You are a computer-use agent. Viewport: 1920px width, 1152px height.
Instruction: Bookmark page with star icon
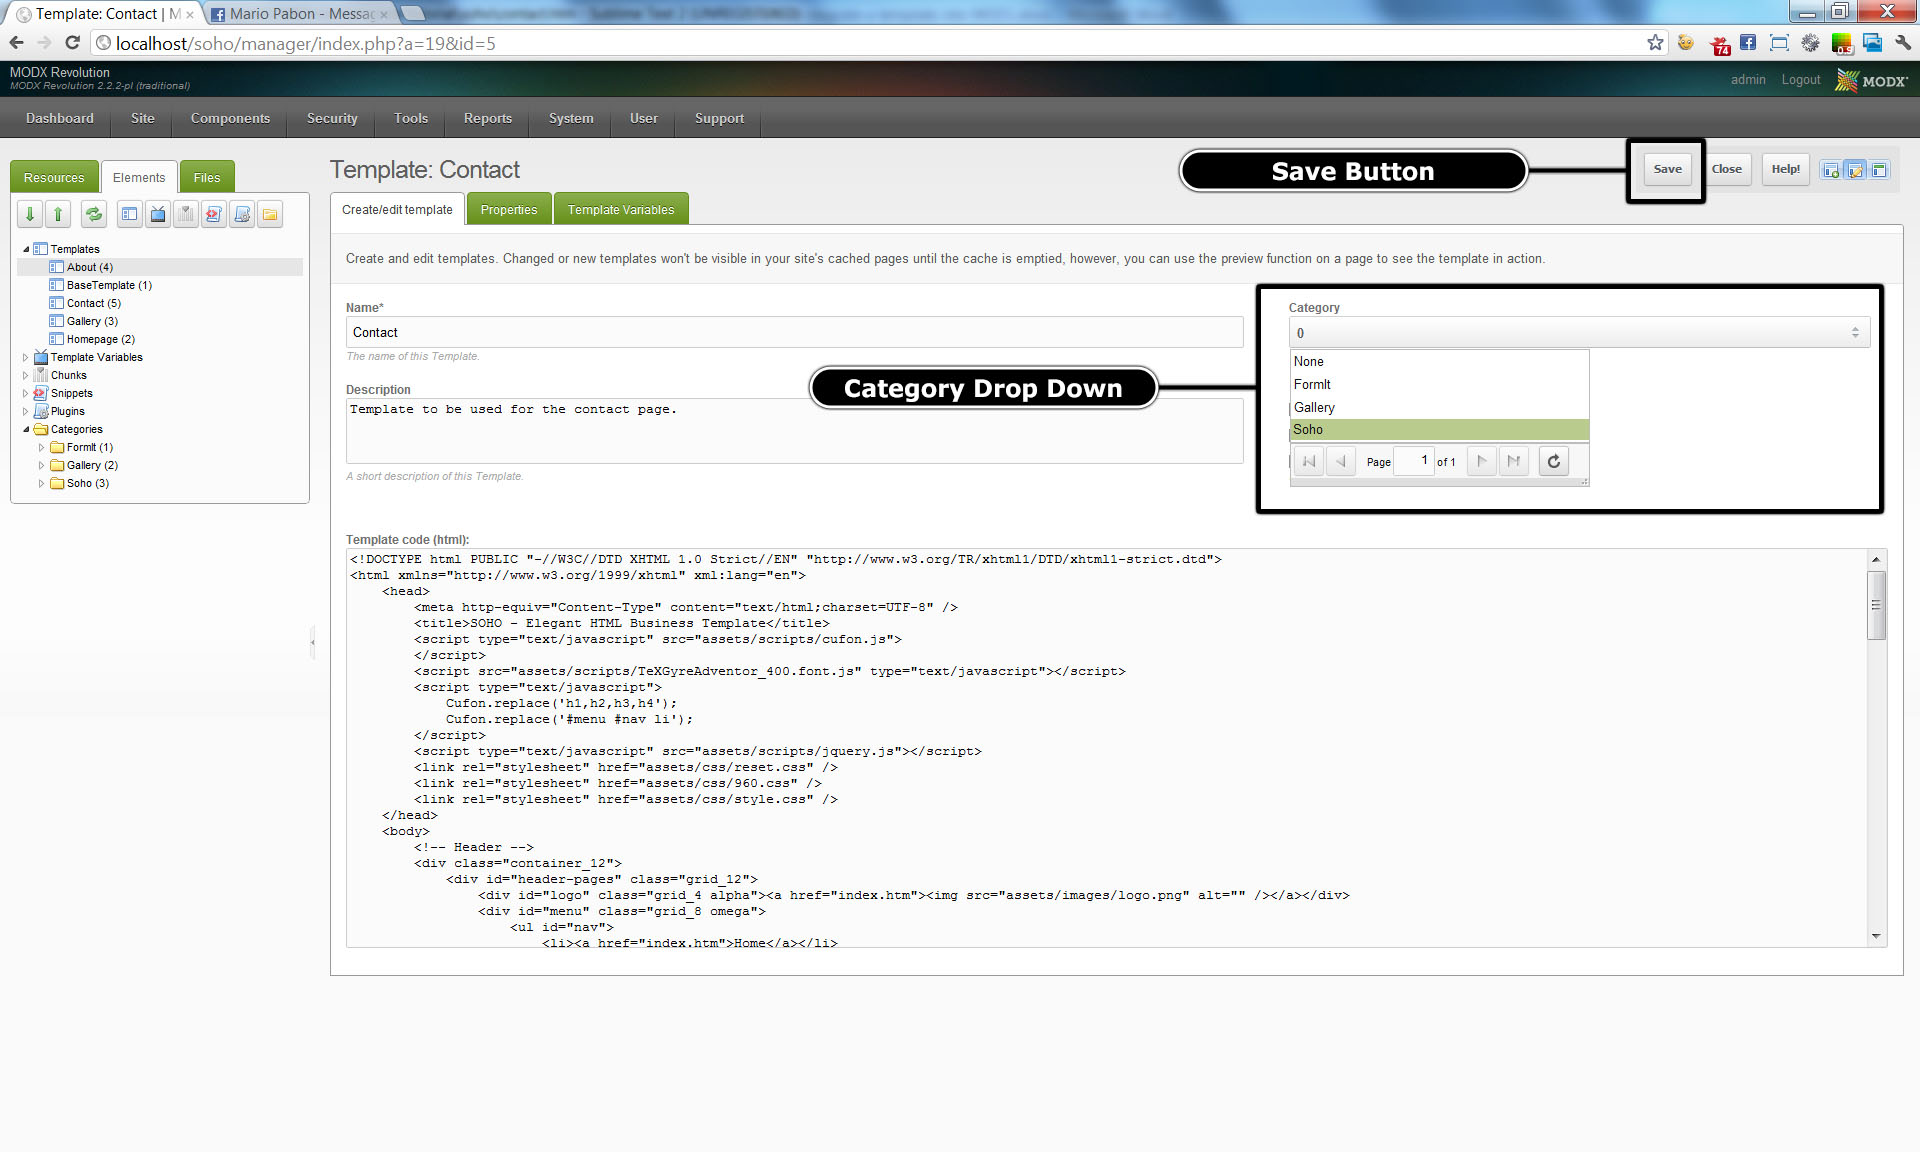[x=1655, y=43]
